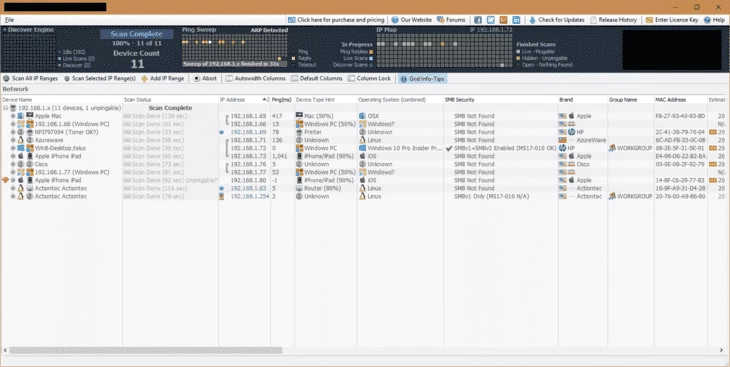Open the Facebook icon link in toolbar
This screenshot has height=367, width=730.
coord(478,20)
